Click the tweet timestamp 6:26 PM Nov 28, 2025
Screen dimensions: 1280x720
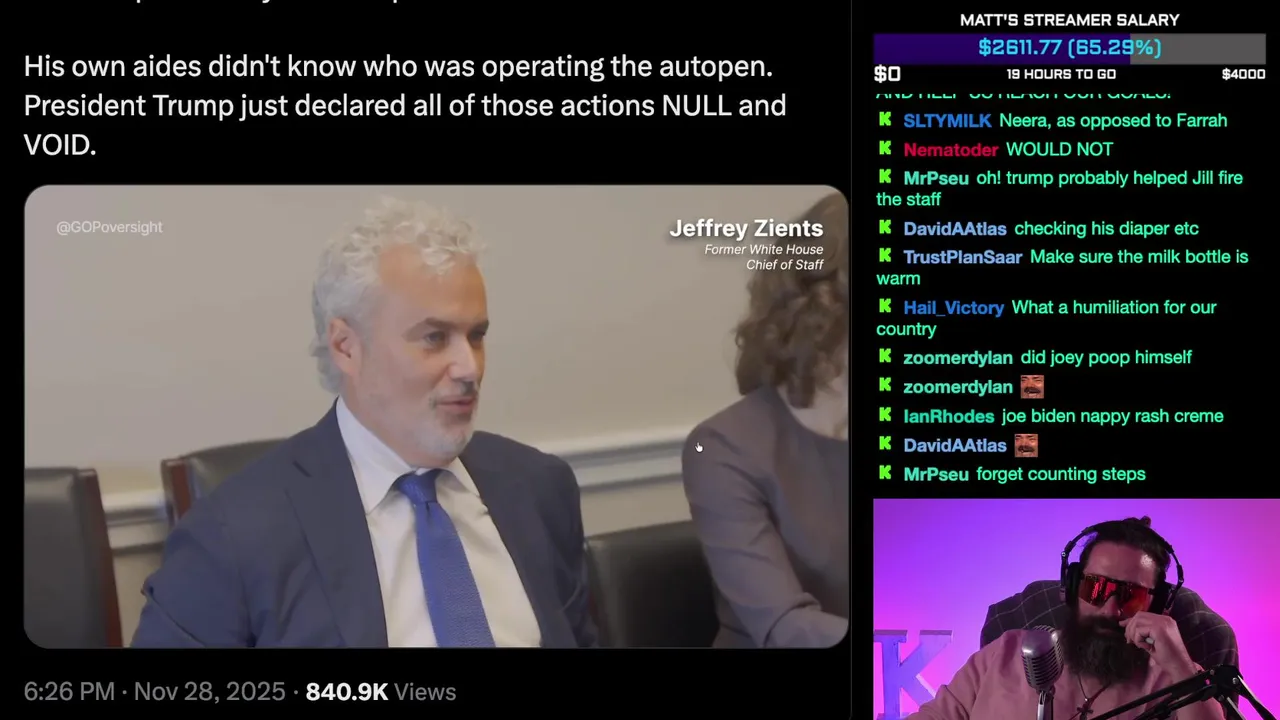(x=154, y=692)
